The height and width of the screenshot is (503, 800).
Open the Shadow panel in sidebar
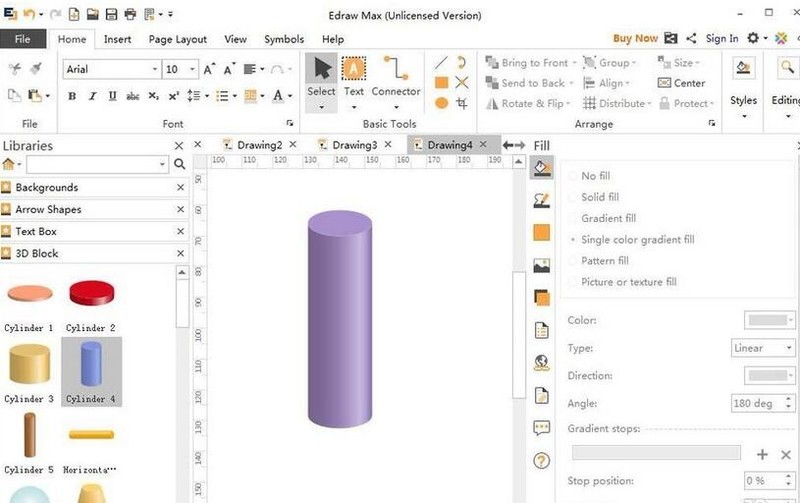(541, 297)
